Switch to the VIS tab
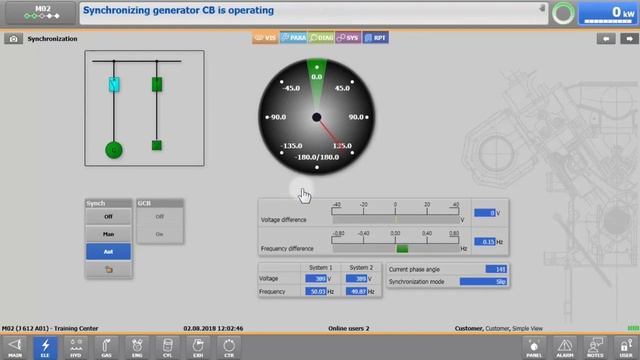The image size is (640, 360). [265, 38]
